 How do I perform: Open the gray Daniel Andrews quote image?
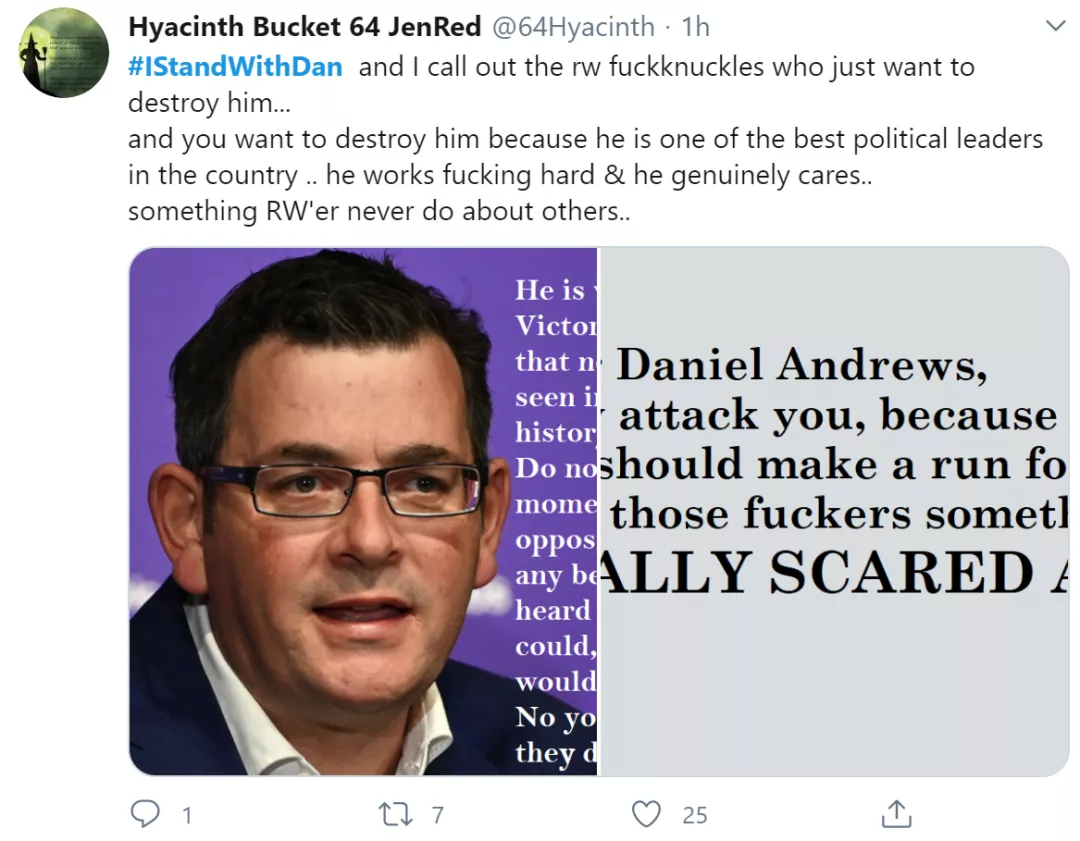[x=834, y=511]
